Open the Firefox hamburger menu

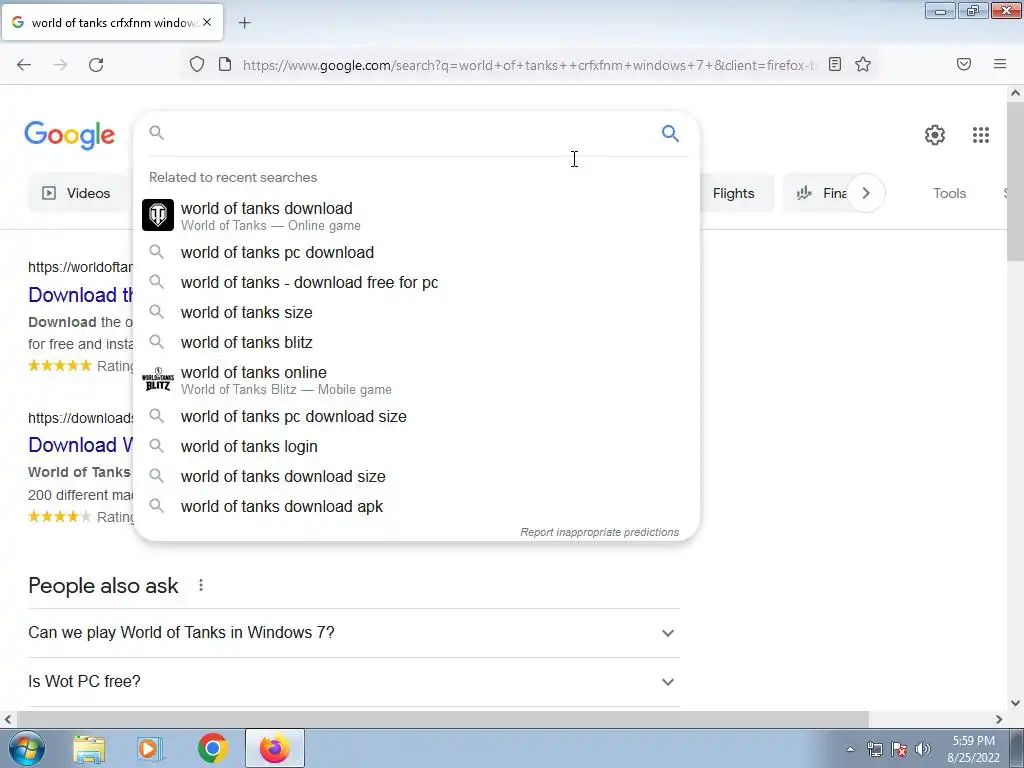[1000, 64]
